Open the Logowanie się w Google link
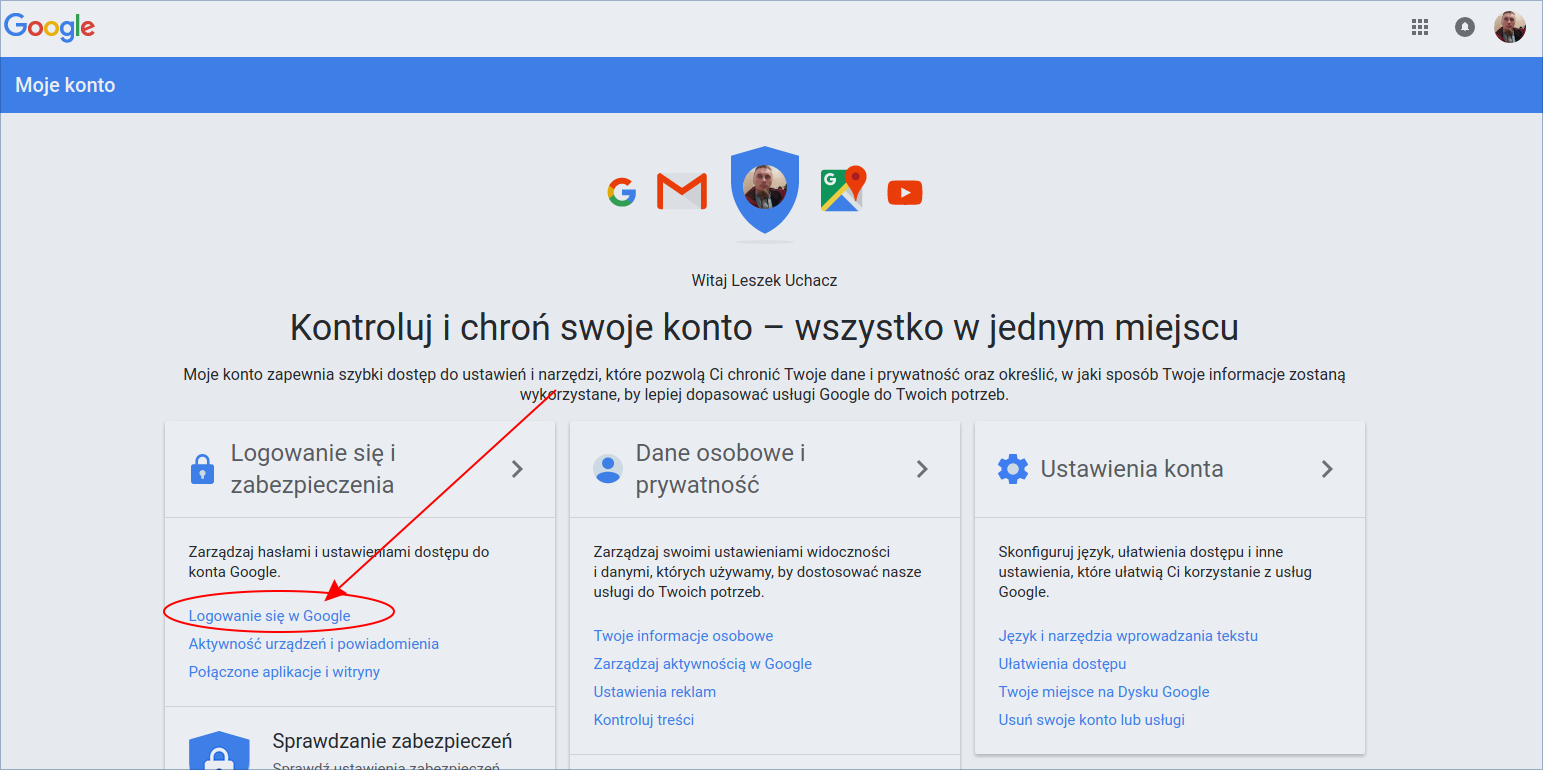This screenshot has height=770, width=1543. (x=270, y=616)
